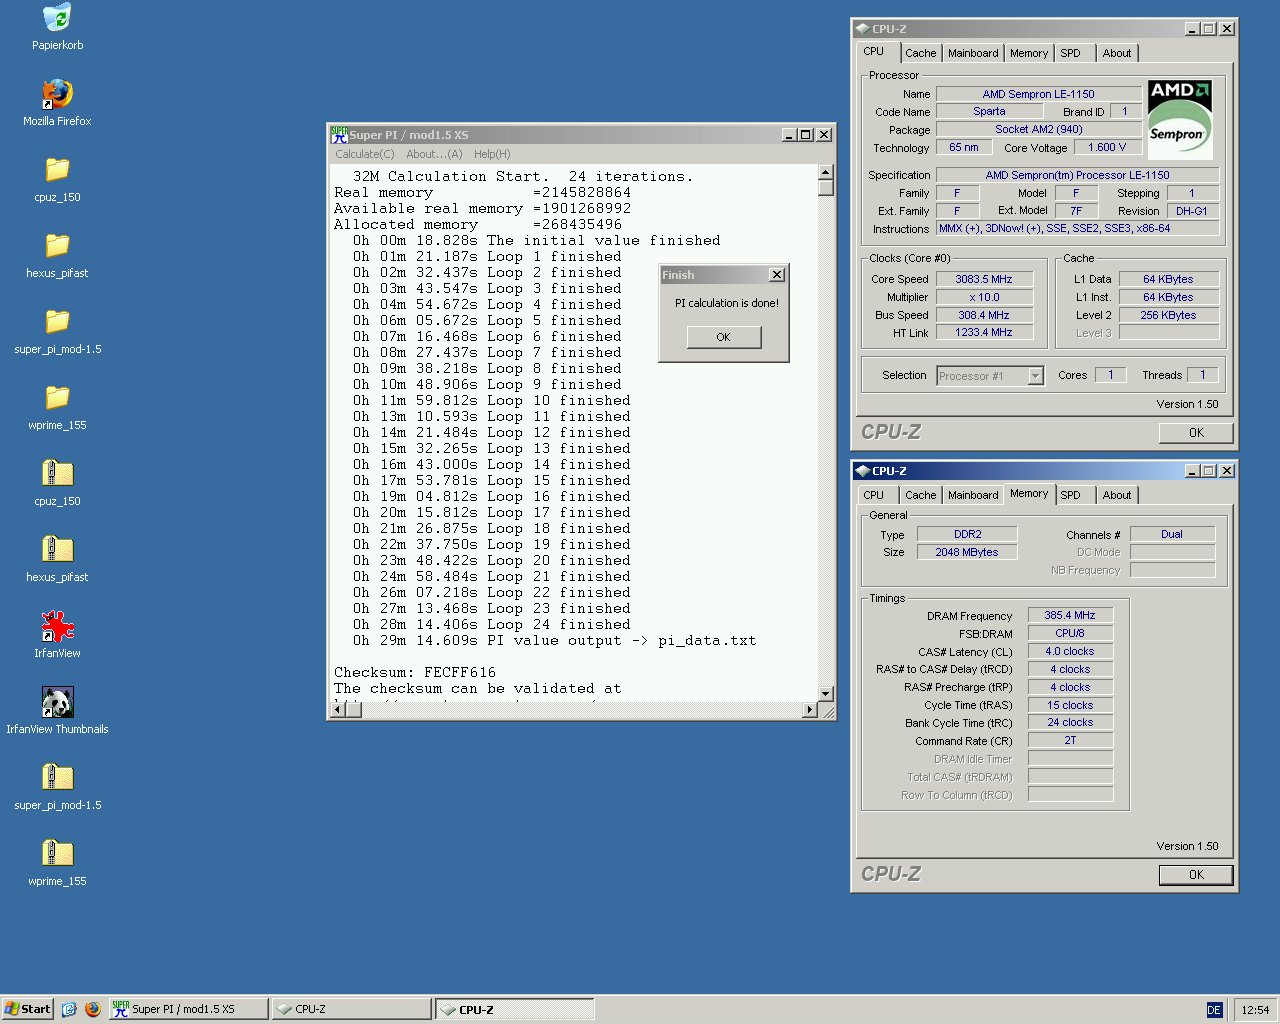Click the Super PI title bar icon
This screenshot has height=1024, width=1280.
tap(339, 135)
